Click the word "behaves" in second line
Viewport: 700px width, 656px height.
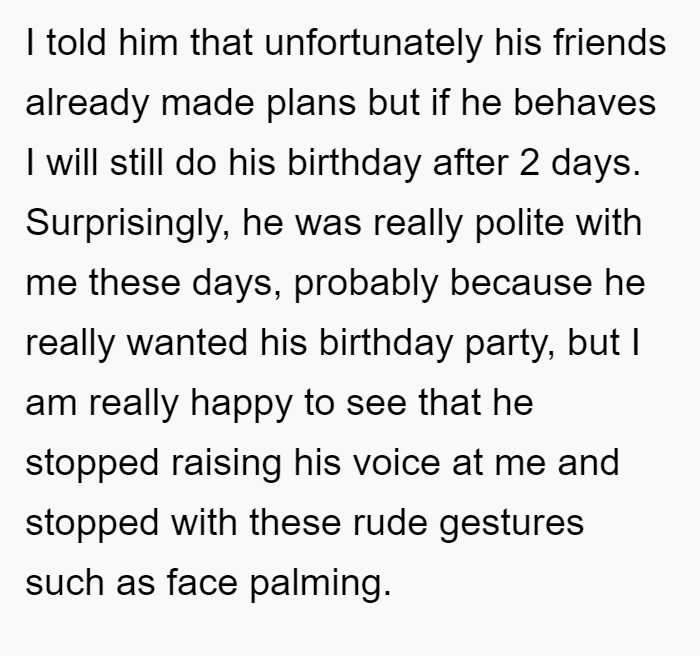585,102
